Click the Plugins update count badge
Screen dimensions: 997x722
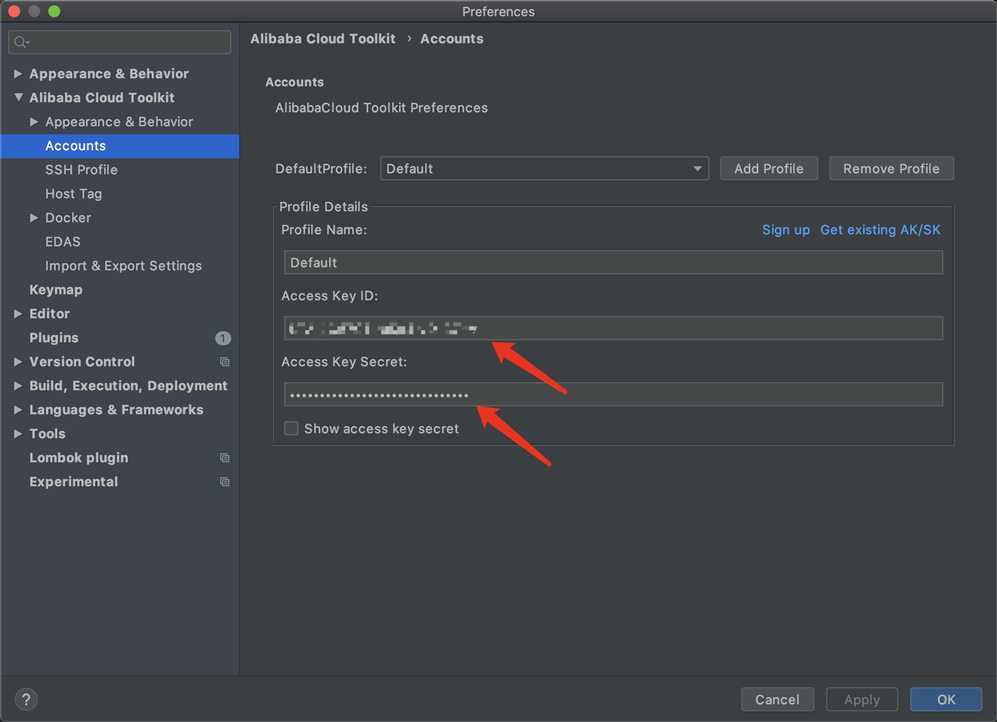tap(223, 338)
